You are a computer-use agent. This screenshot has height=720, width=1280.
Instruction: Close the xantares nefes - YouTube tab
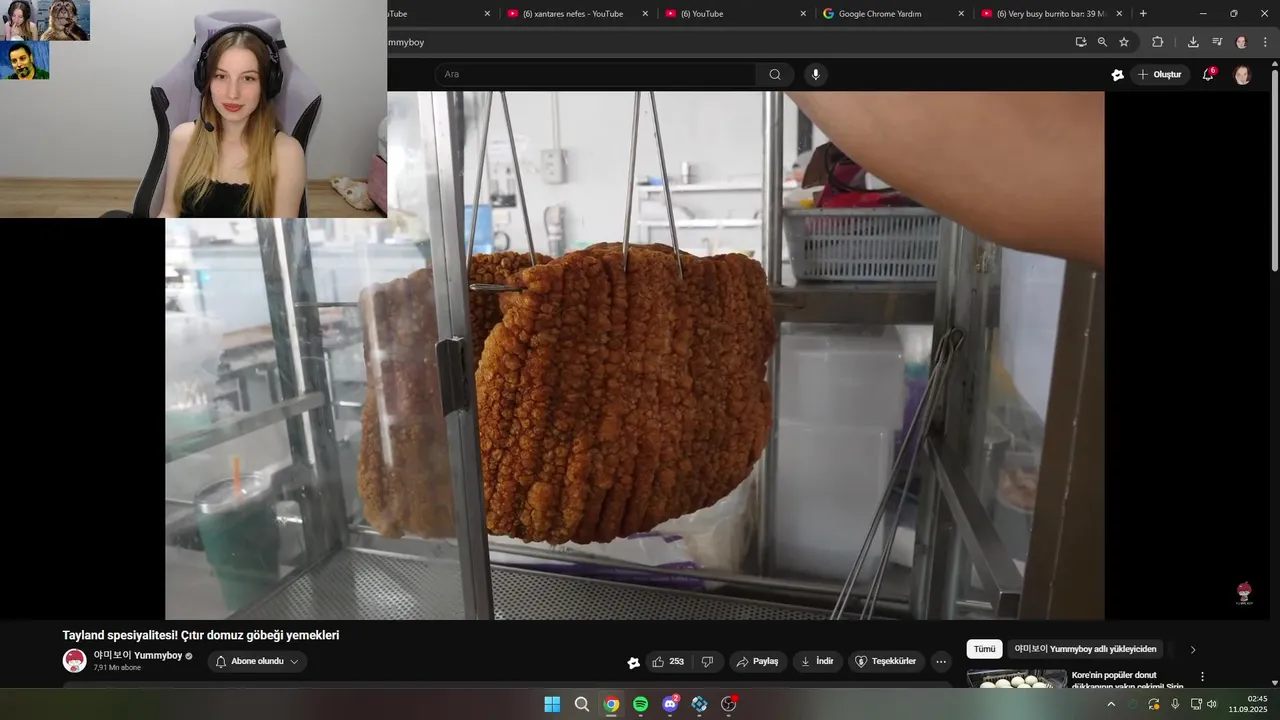pos(645,14)
